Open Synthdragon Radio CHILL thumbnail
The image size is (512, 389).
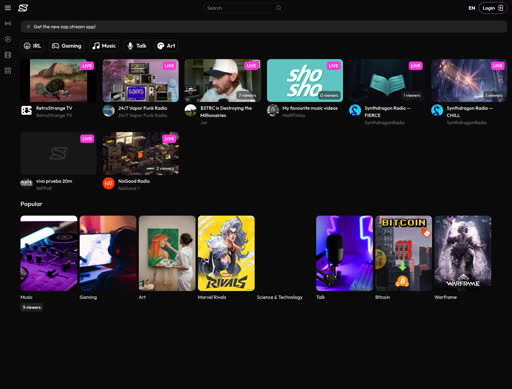click(469, 80)
